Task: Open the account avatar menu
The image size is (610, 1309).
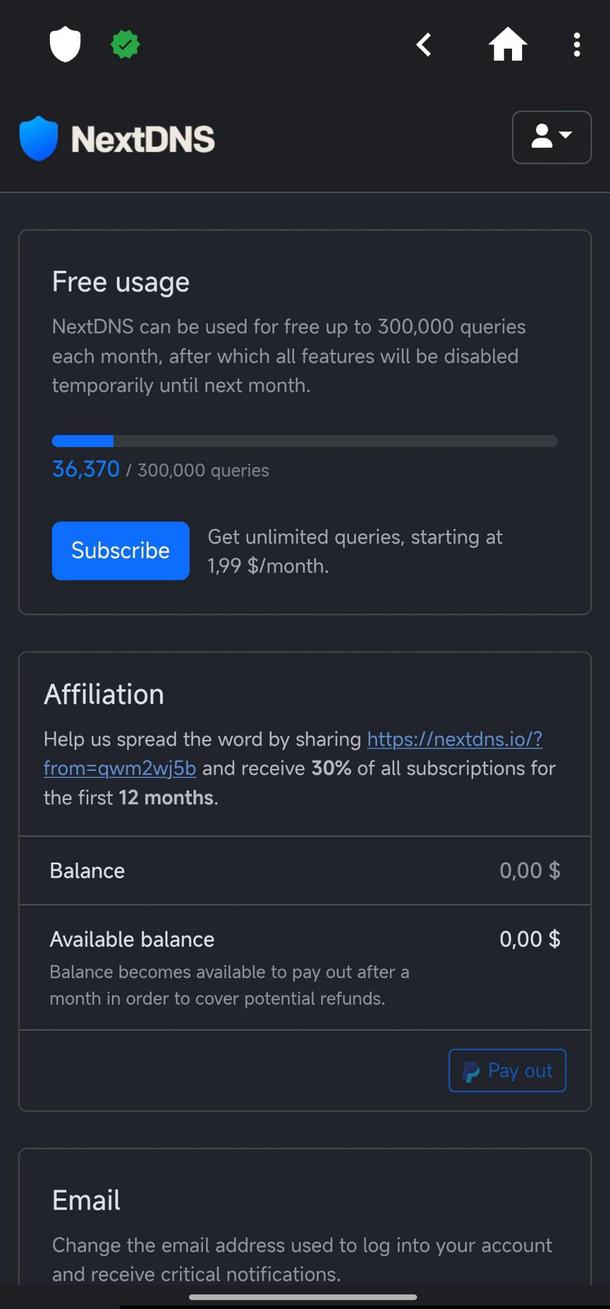Action: pyautogui.click(x=551, y=136)
